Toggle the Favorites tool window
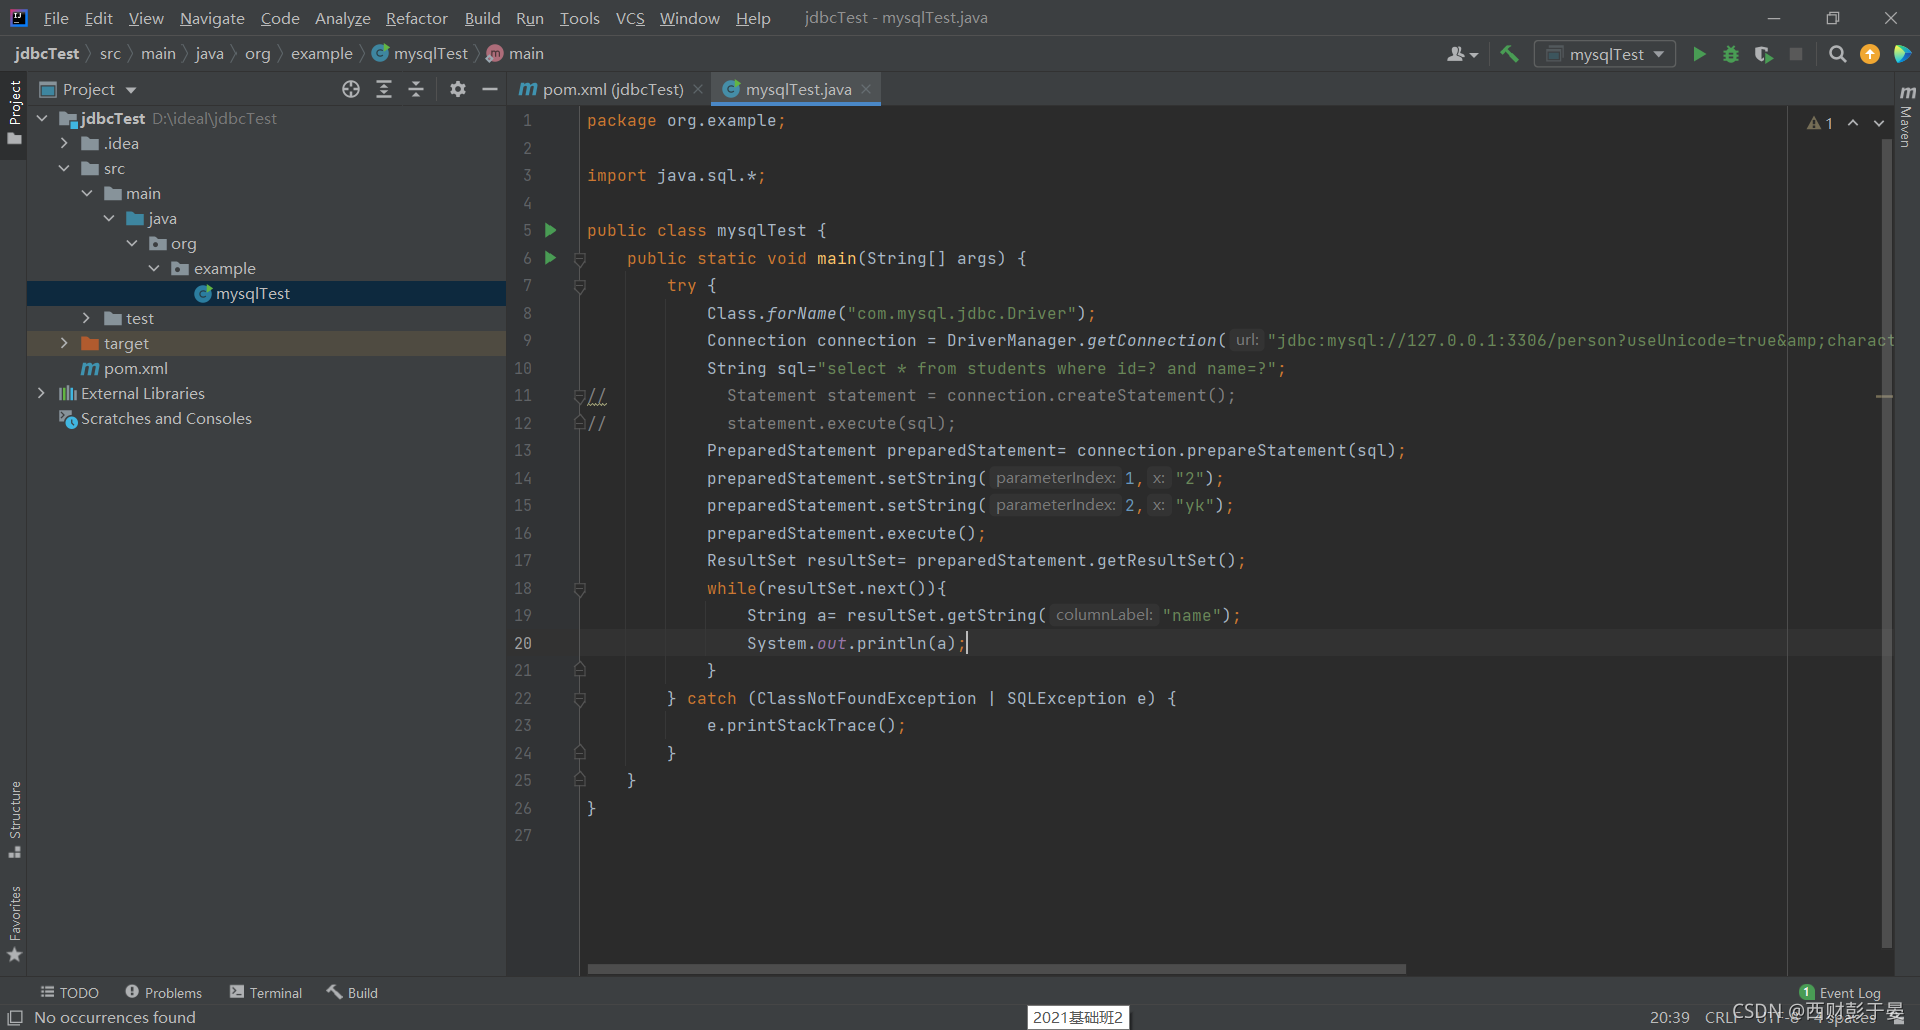The height and width of the screenshot is (1030, 1920). [x=15, y=924]
